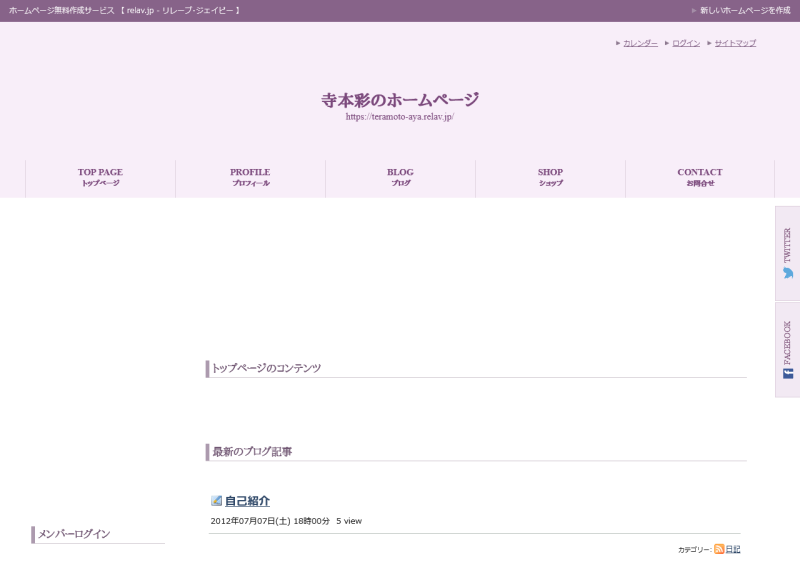Open the 自己紹介 blog post title
800x567 pixels.
click(x=247, y=501)
